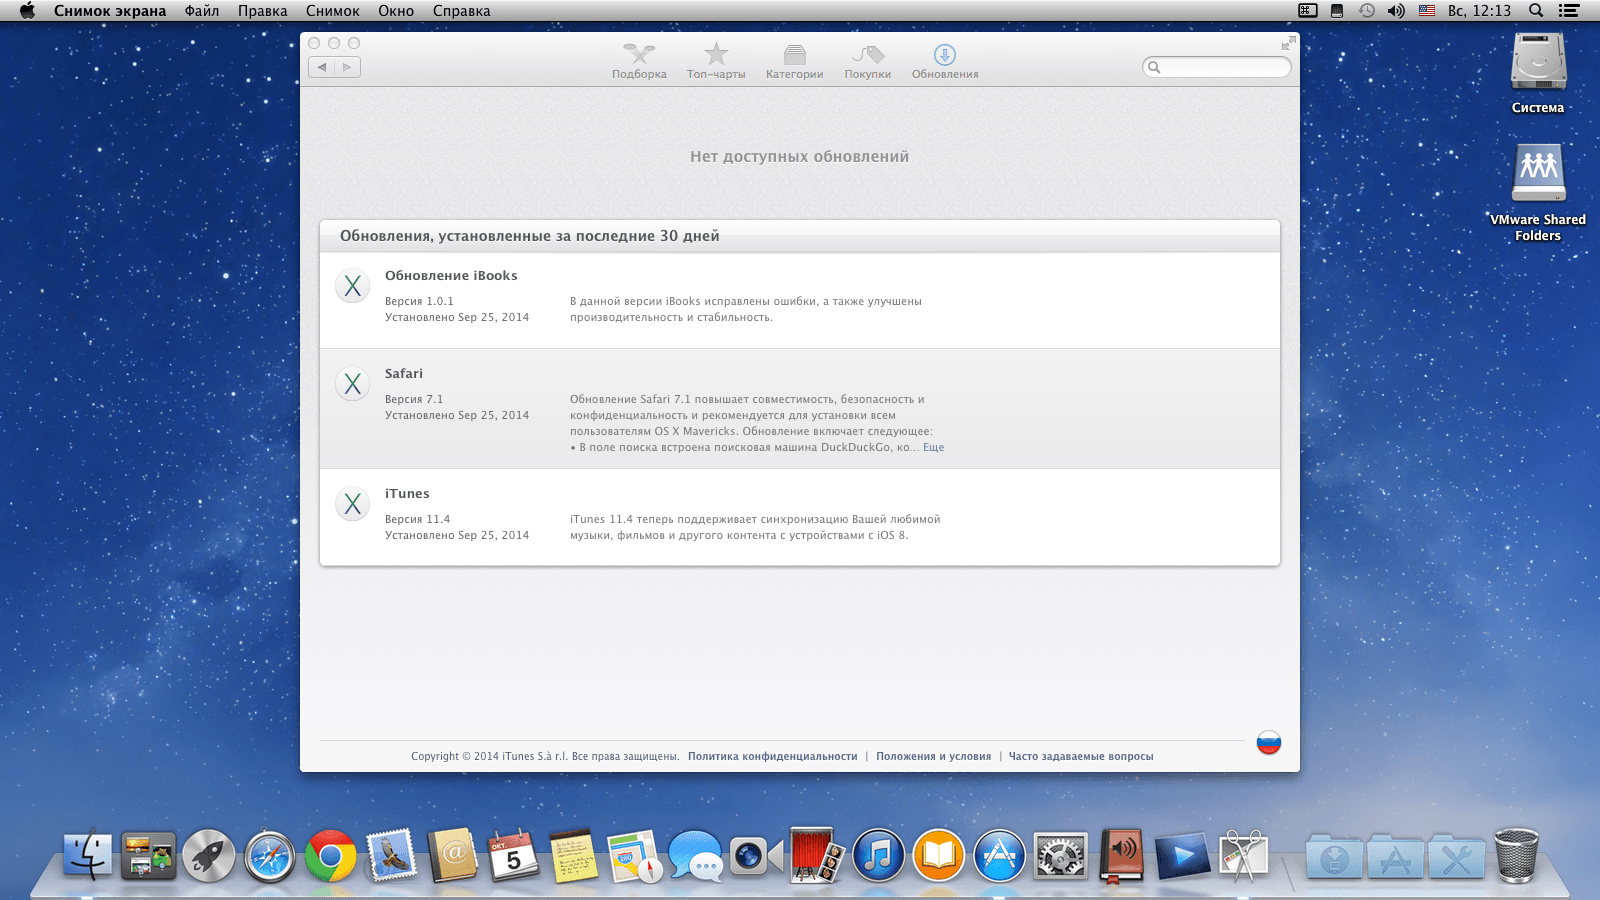Screen dimensions: 1600x900
Task: Click the clock showing Вс, 12:13
Action: [1479, 11]
